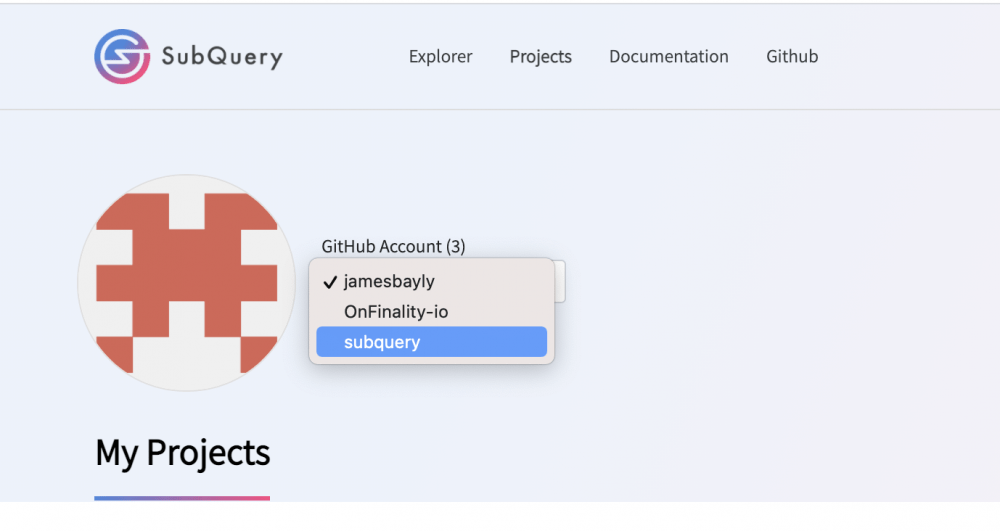Image resolution: width=1000 pixels, height=531 pixels.
Task: Click the gradient underline below My Projects
Action: (182, 498)
